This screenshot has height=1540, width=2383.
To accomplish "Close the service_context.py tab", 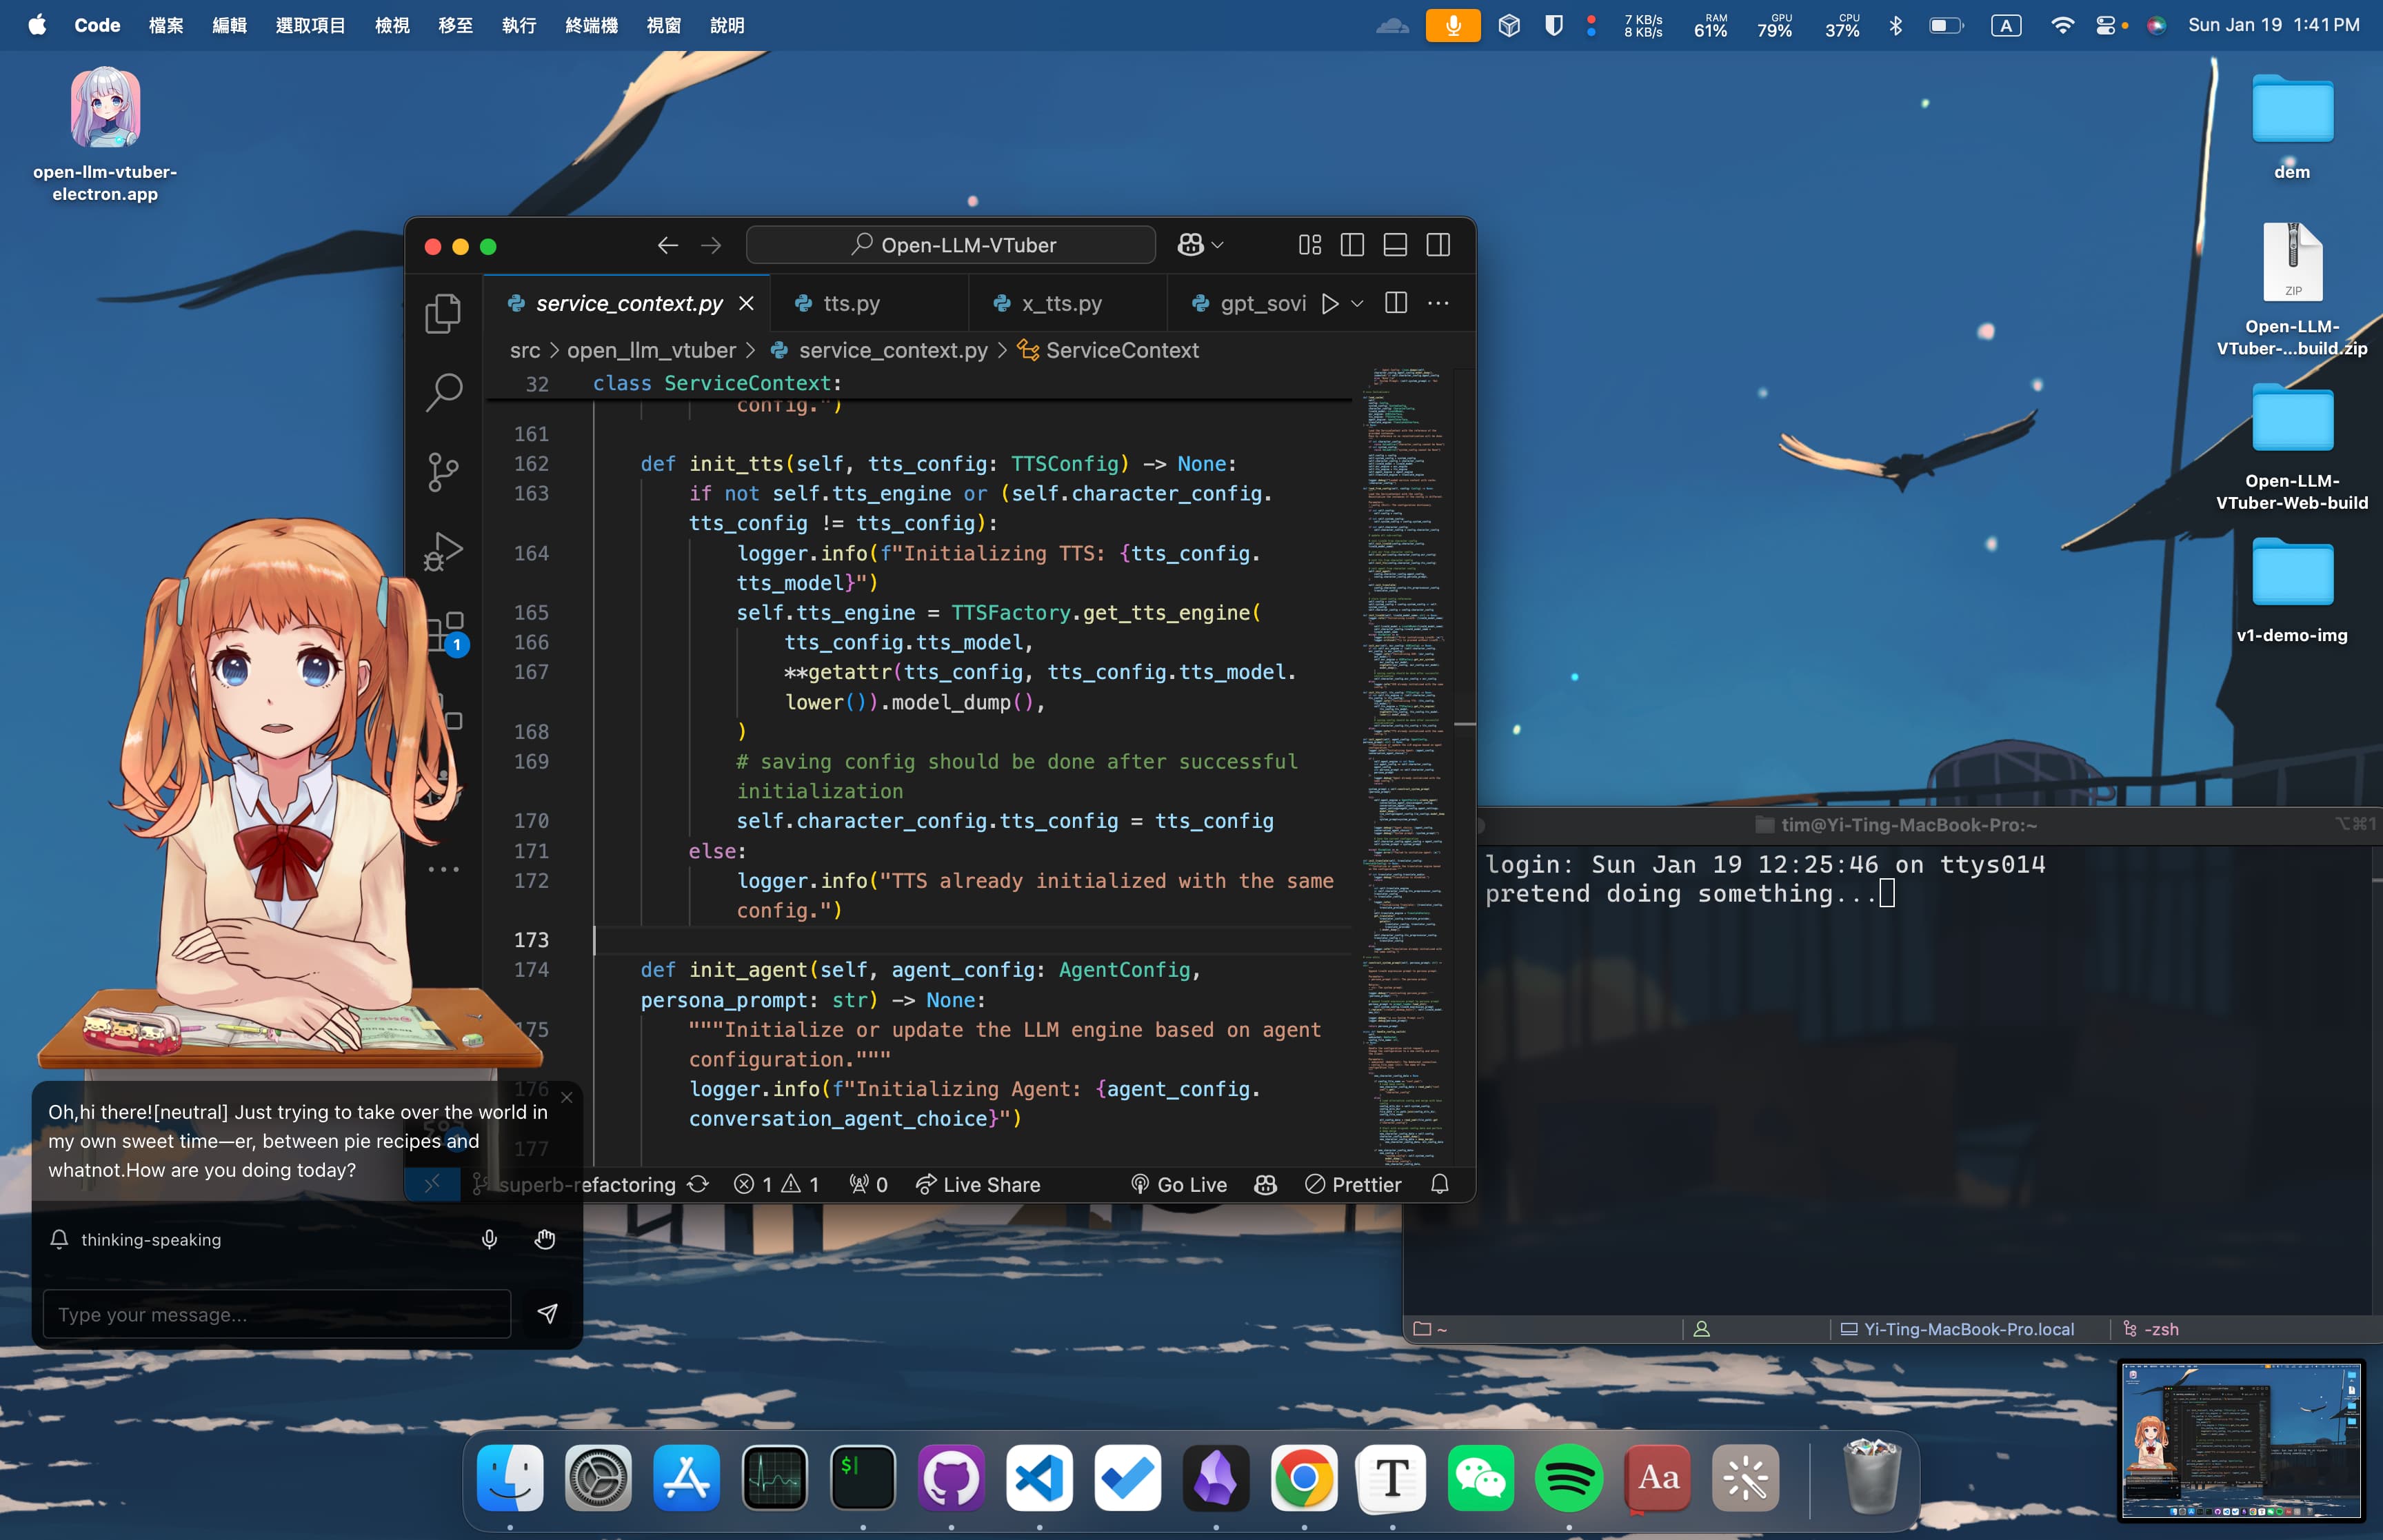I will (746, 303).
